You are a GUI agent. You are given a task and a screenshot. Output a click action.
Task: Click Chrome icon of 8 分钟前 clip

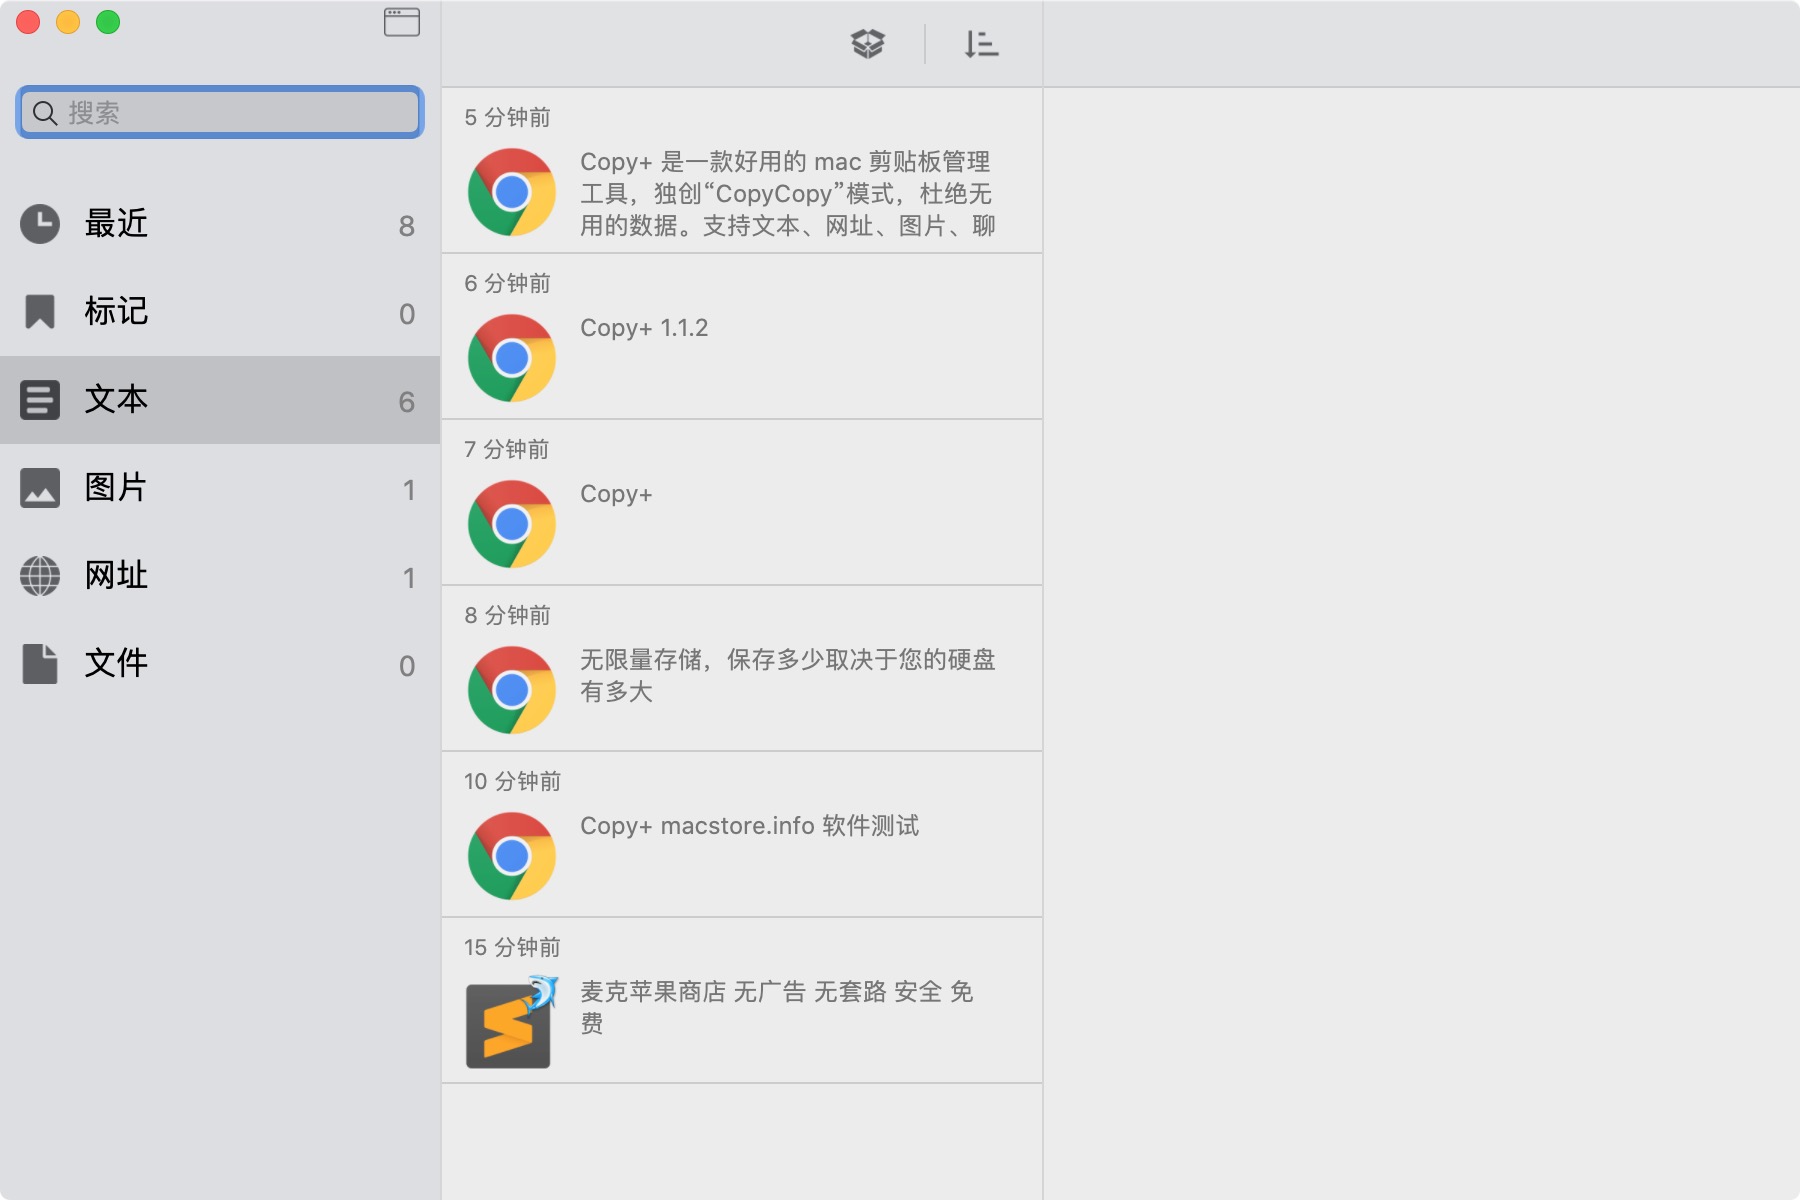(512, 690)
